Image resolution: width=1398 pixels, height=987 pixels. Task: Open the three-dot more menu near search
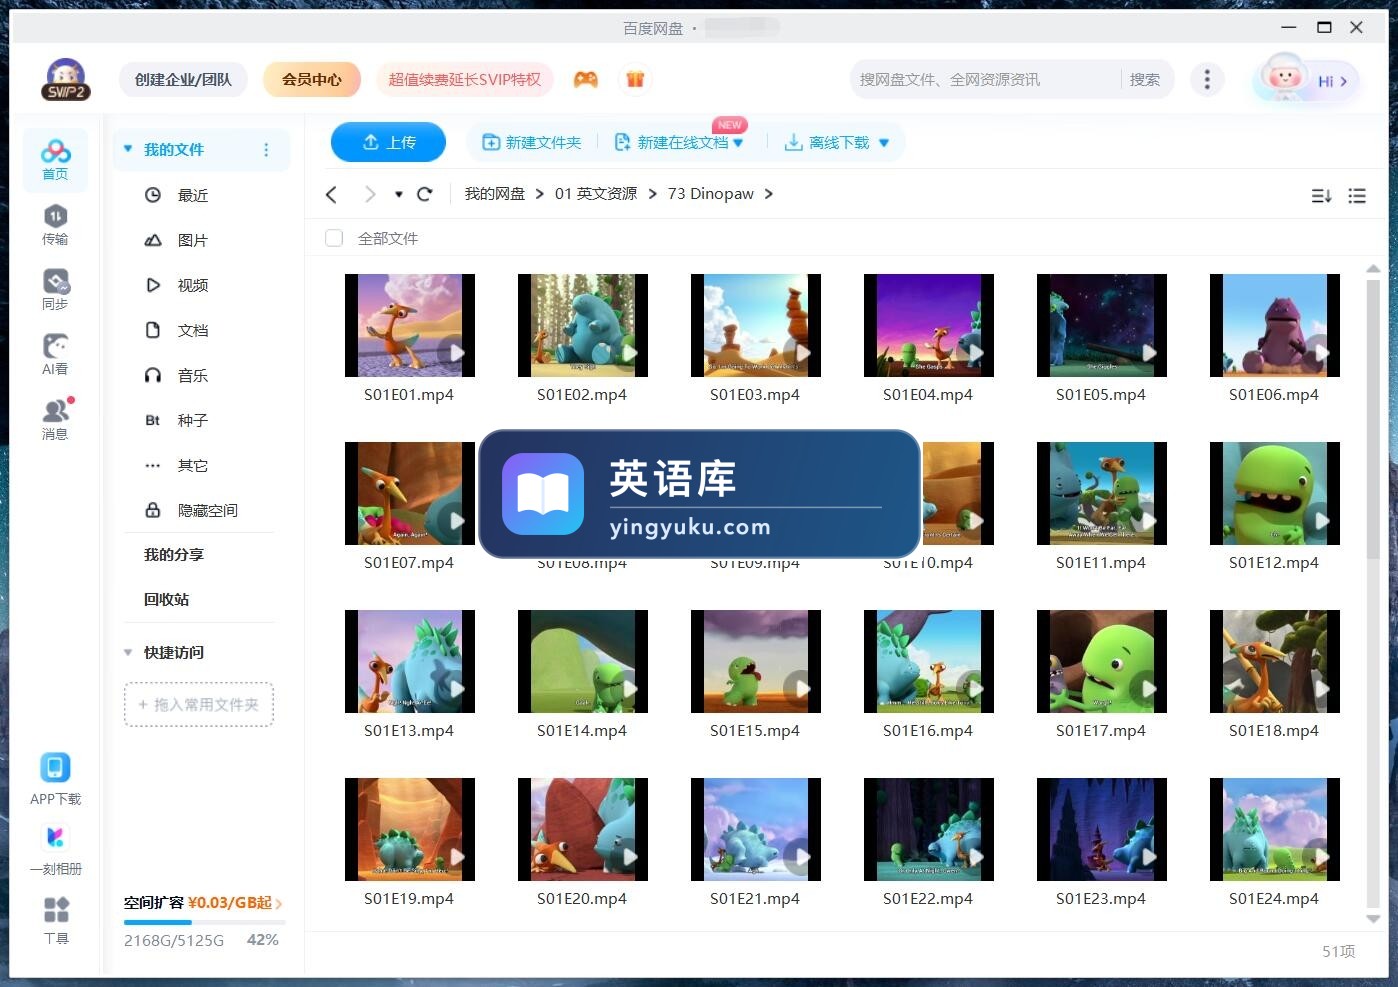pyautogui.click(x=1207, y=79)
